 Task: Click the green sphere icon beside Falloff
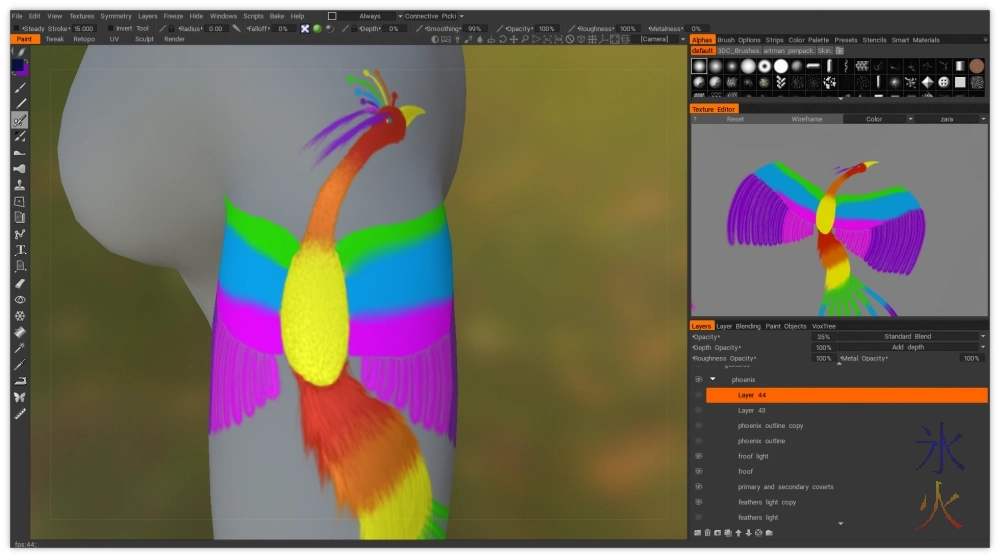[317, 29]
